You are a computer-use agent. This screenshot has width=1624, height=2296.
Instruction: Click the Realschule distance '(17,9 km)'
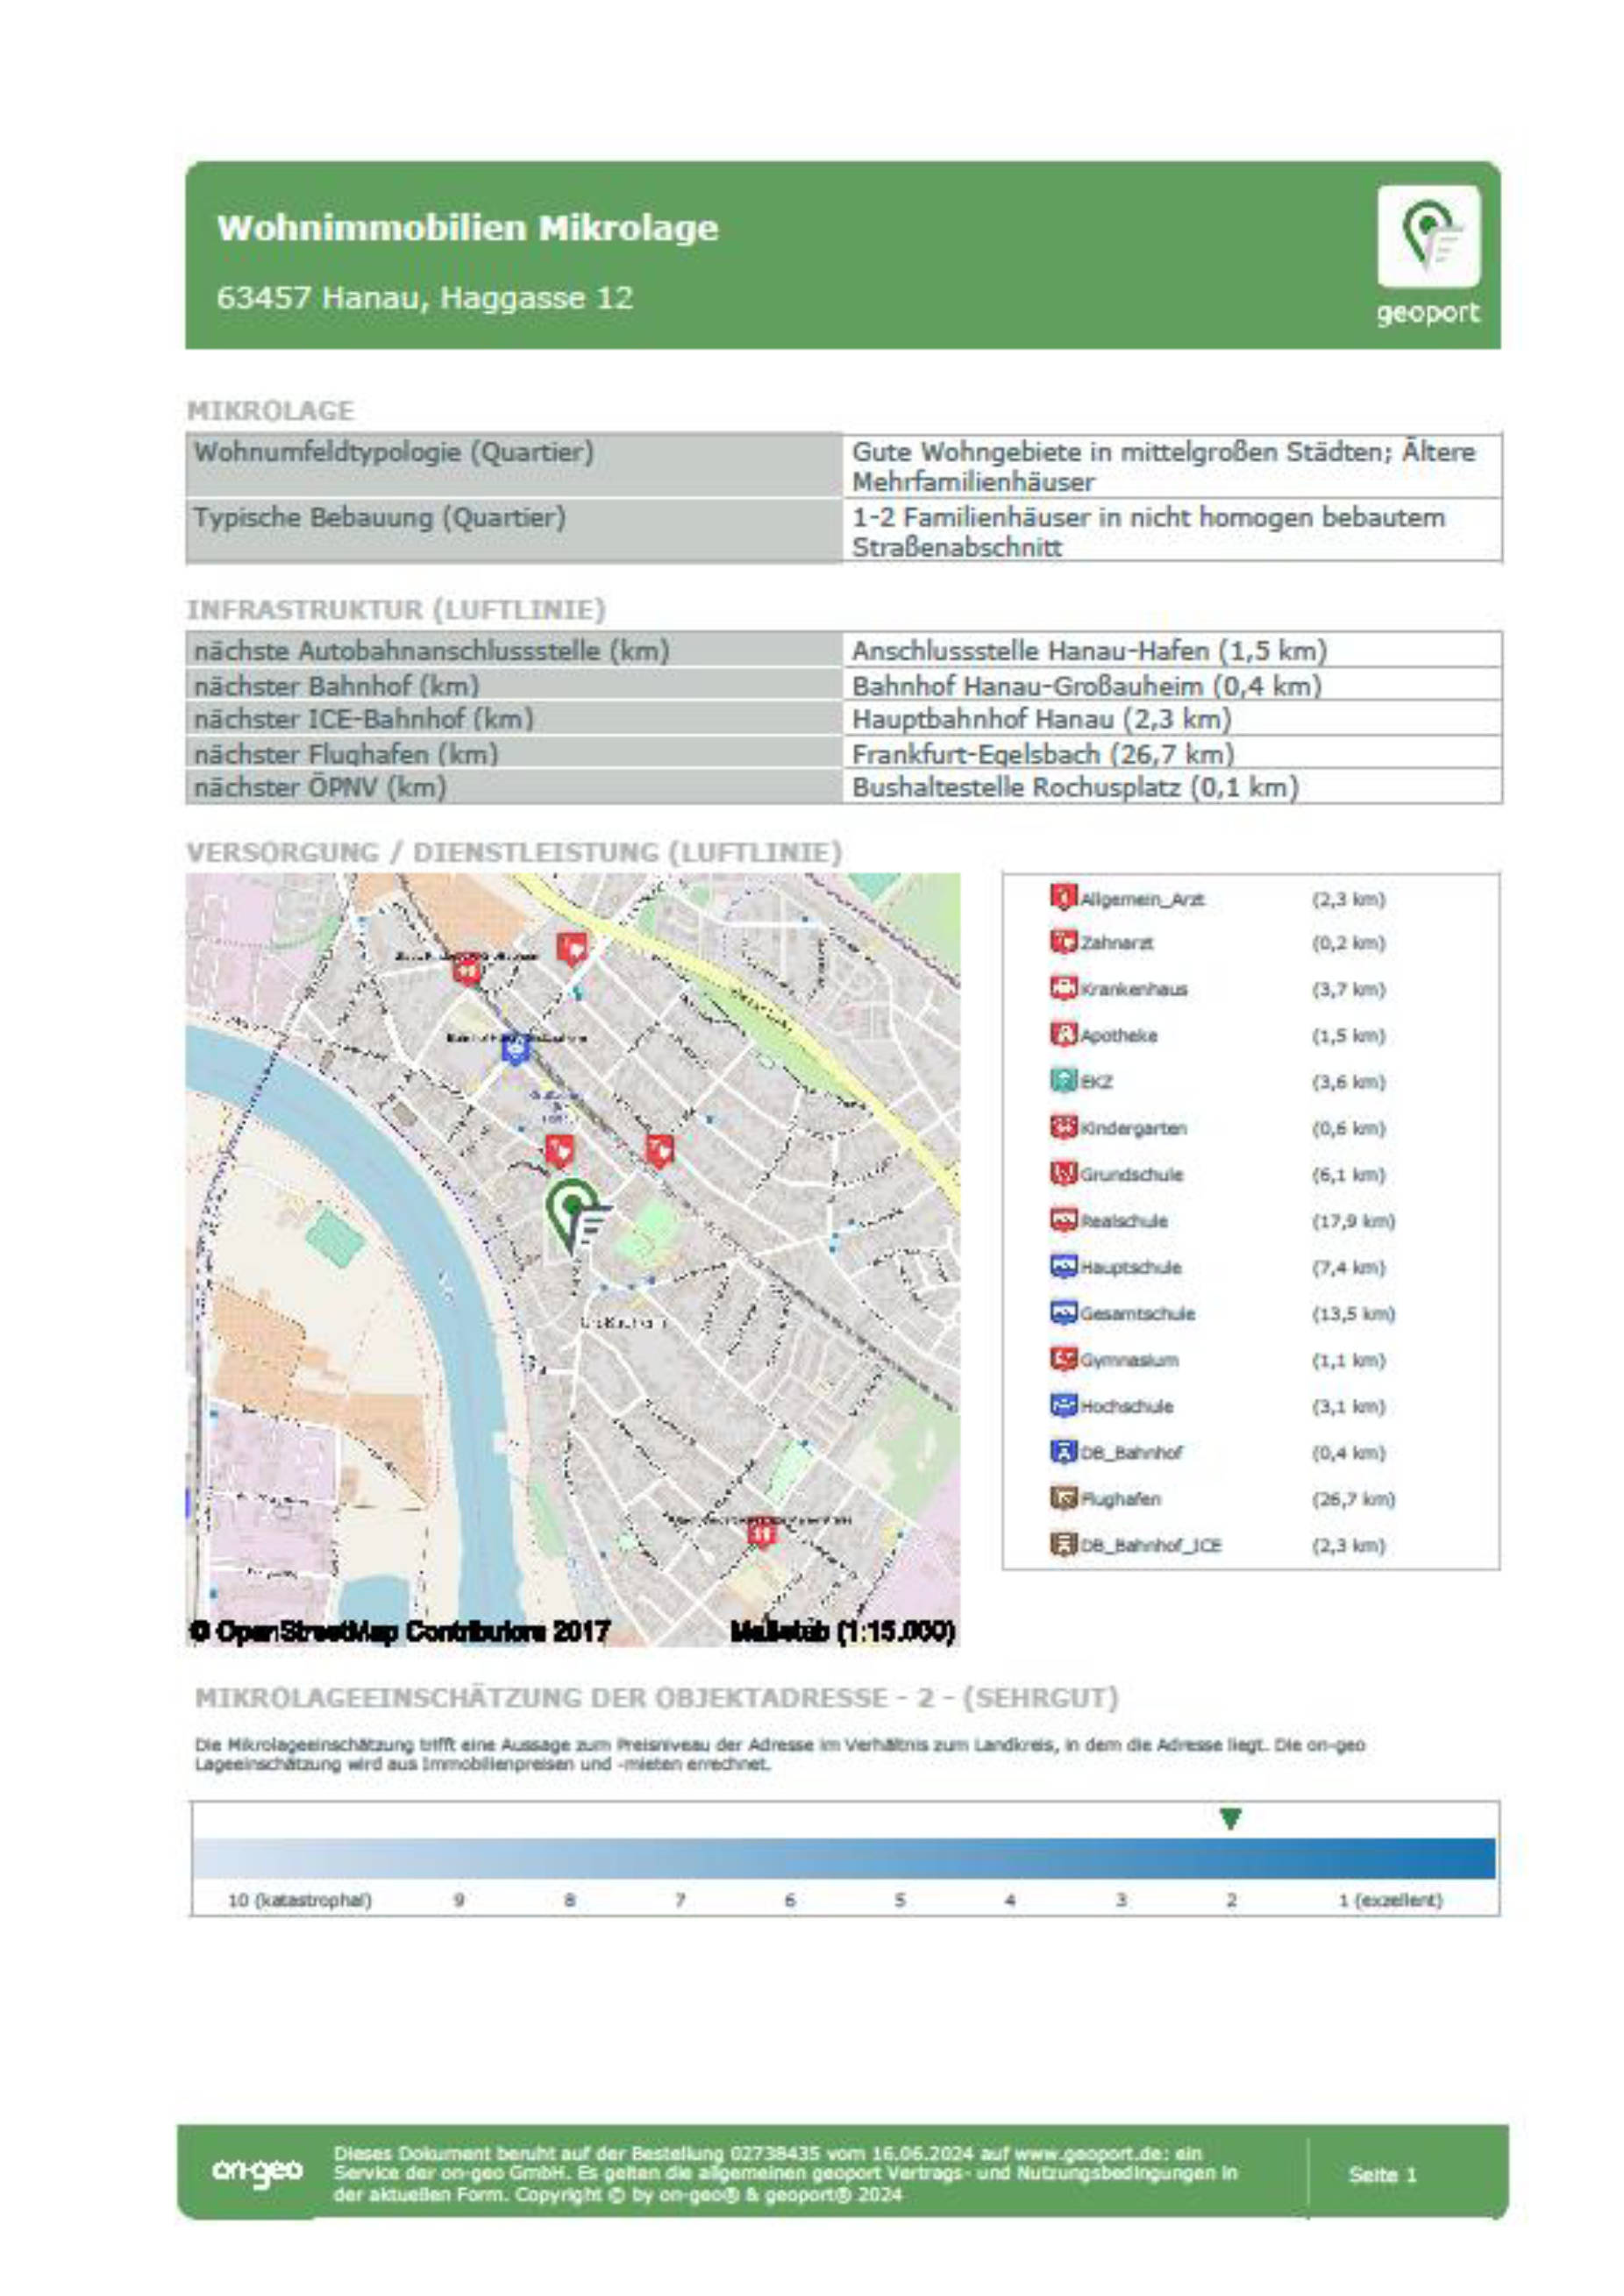(x=1353, y=1221)
